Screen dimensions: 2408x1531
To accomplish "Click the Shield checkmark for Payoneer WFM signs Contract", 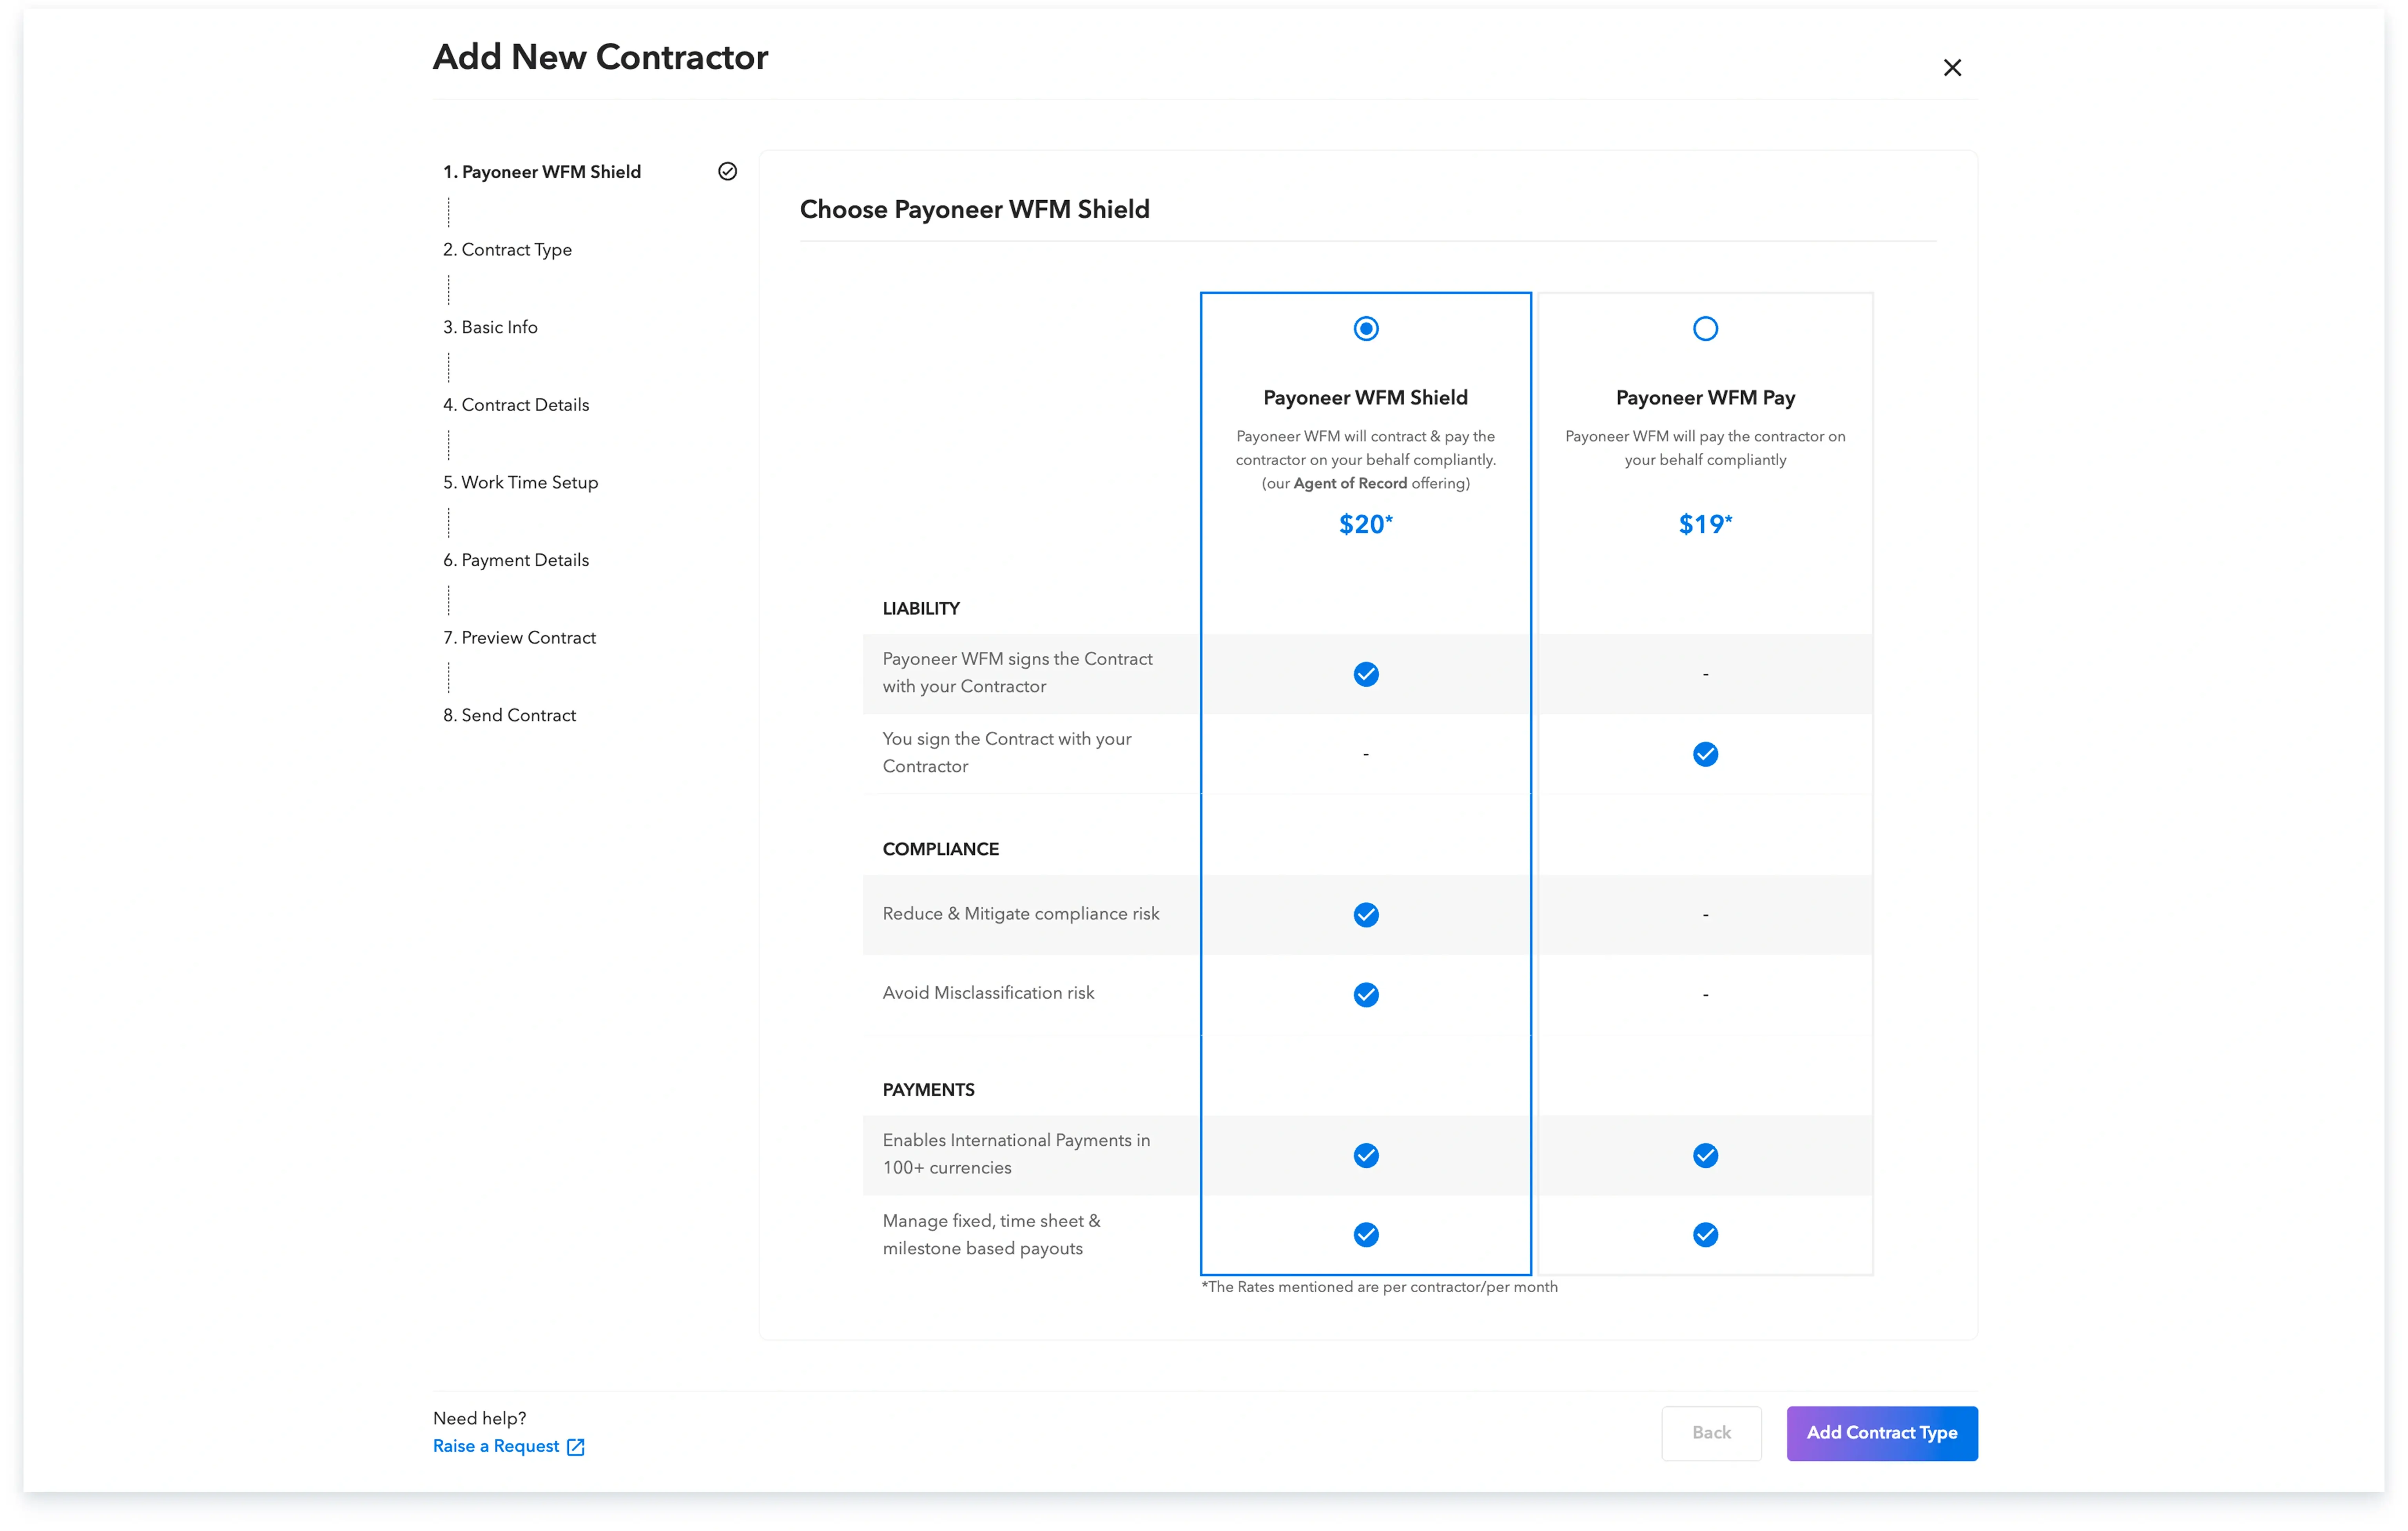I will pos(1365,674).
